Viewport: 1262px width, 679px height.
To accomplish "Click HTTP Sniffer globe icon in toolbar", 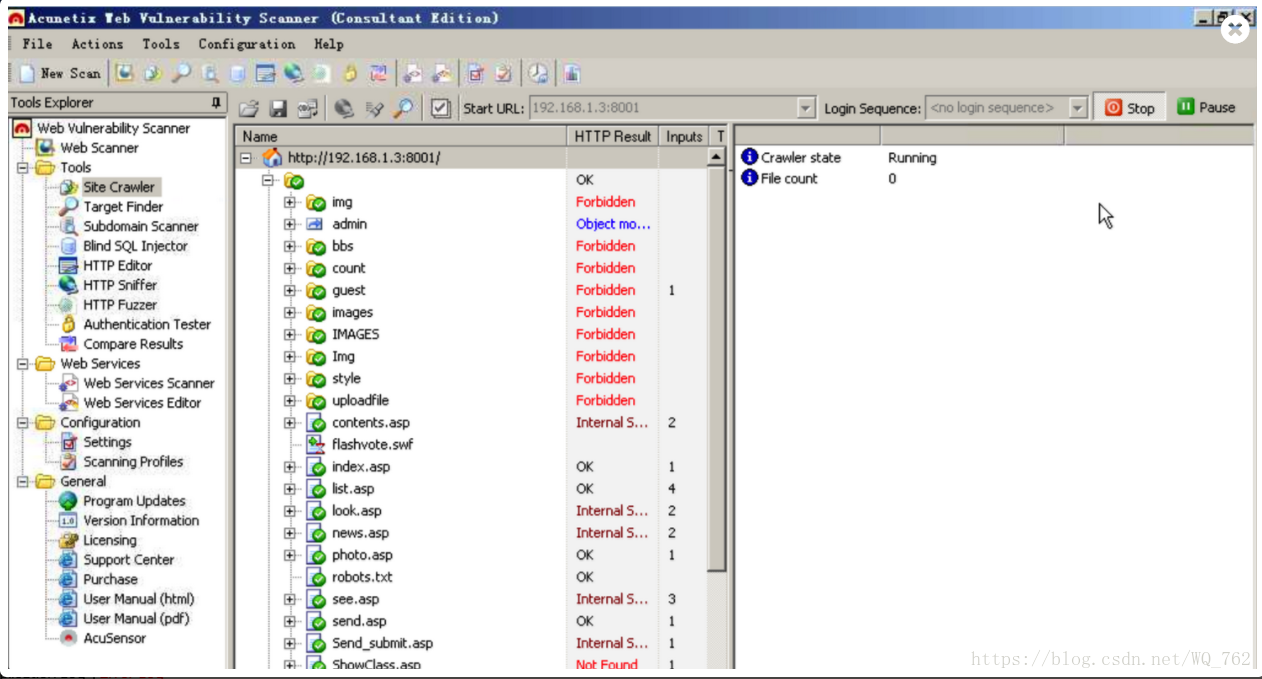I will click(293, 73).
